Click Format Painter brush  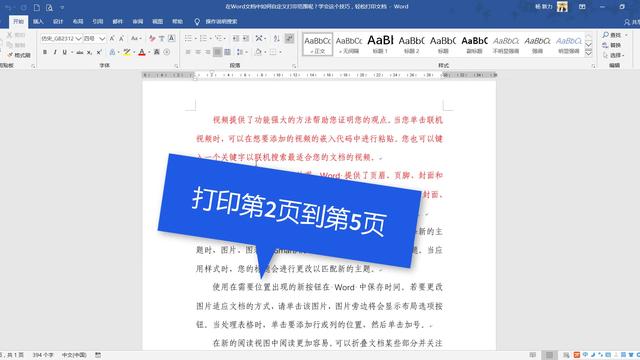[x=19, y=55]
